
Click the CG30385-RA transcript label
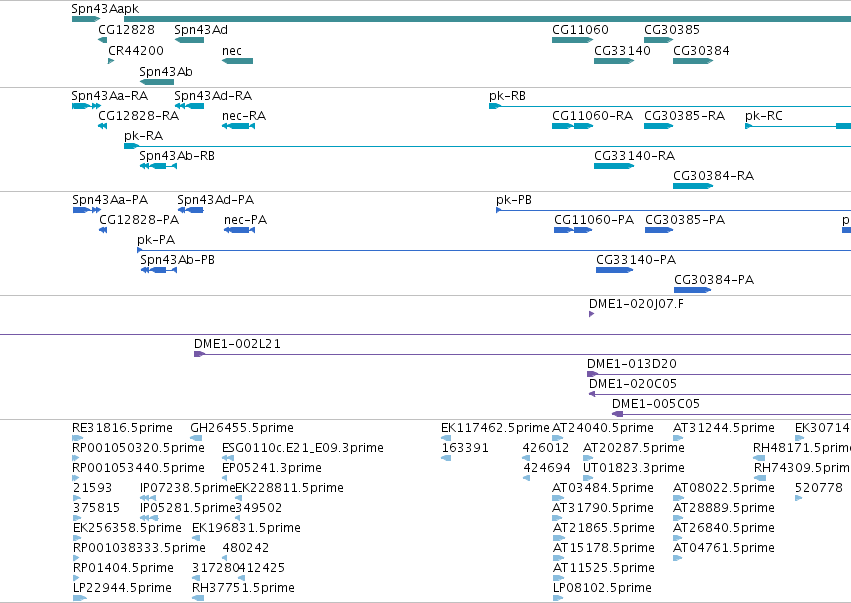pyautogui.click(x=684, y=116)
